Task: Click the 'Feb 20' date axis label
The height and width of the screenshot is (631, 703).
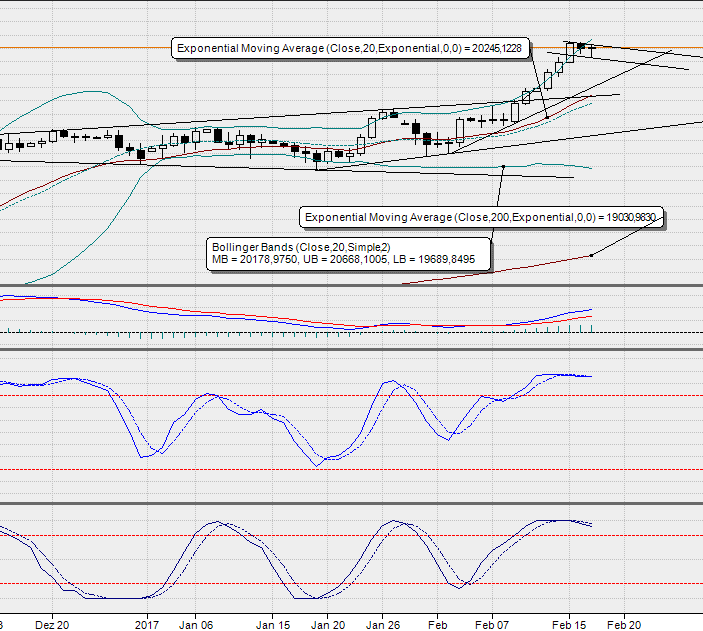Action: pyautogui.click(x=624, y=625)
